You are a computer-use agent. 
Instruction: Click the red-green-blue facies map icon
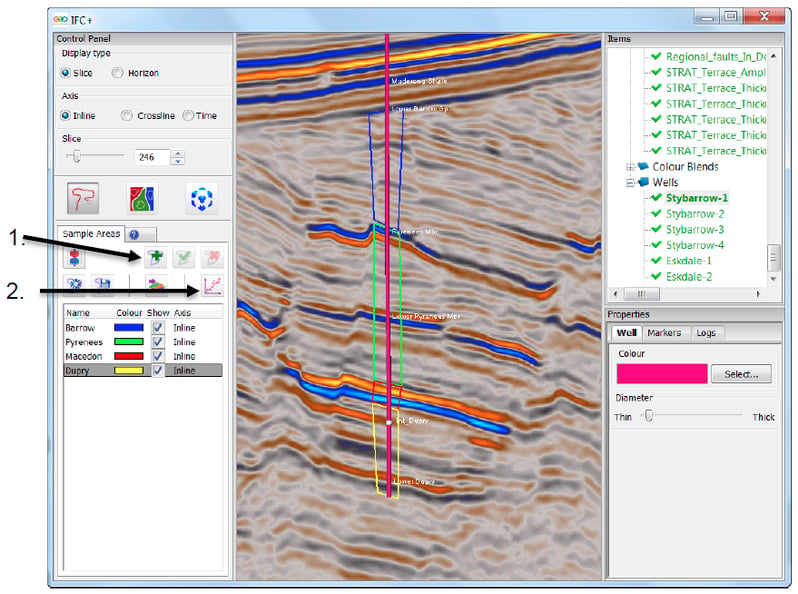click(142, 199)
